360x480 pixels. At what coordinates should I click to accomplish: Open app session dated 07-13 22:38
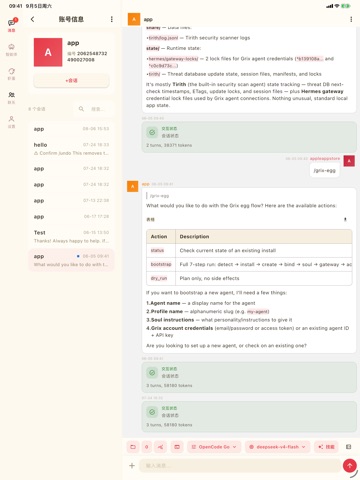tap(71, 200)
